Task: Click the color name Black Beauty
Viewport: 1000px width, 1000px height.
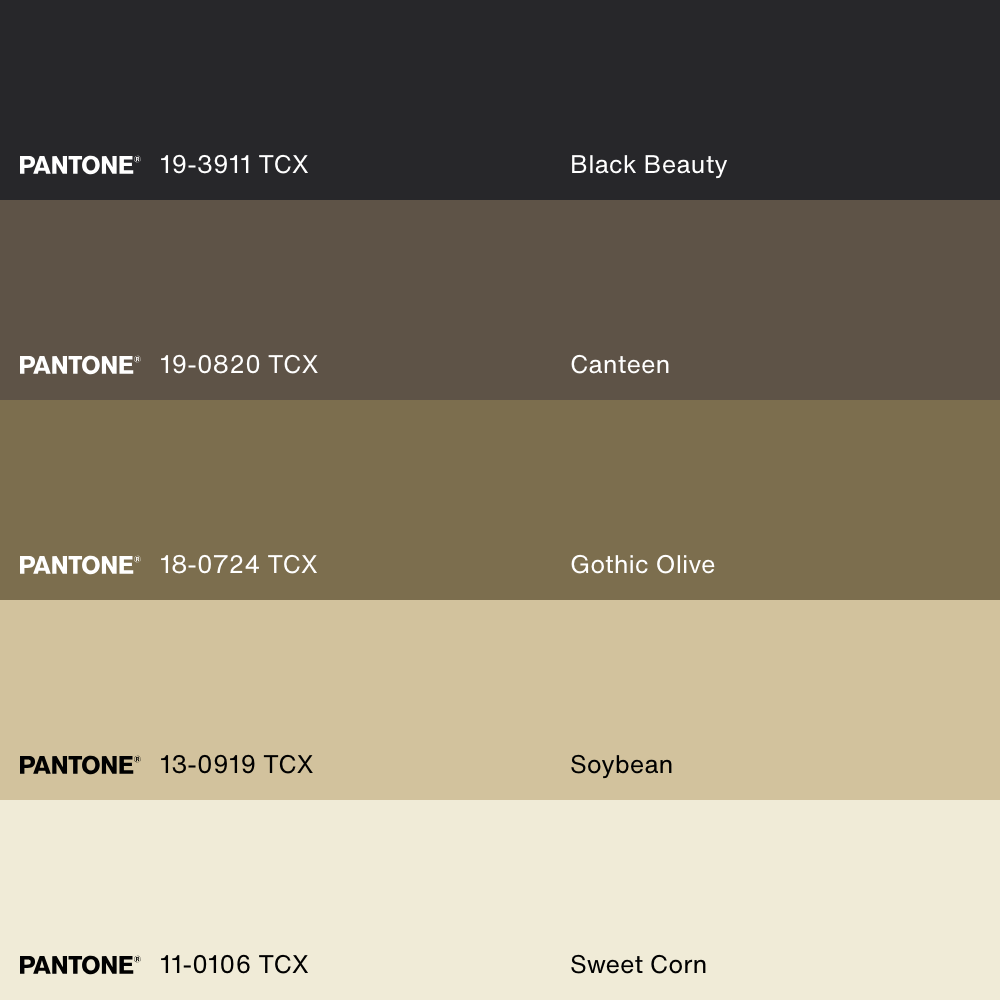Action: 649,165
